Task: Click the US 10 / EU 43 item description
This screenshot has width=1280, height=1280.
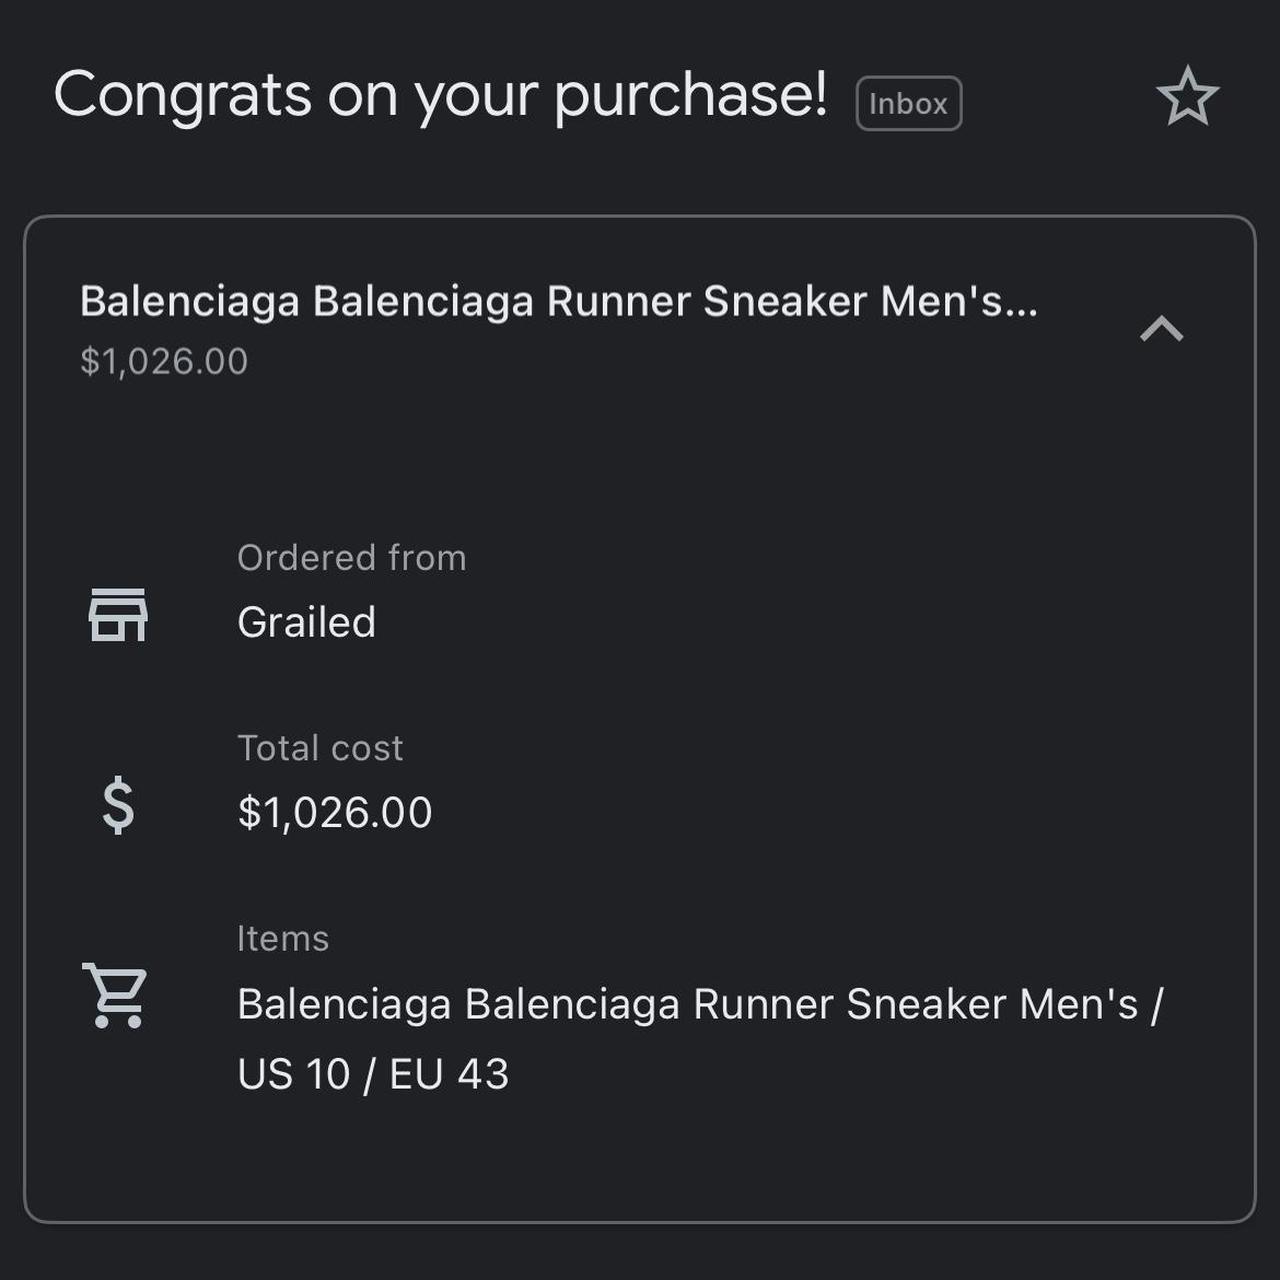Action: (373, 1072)
